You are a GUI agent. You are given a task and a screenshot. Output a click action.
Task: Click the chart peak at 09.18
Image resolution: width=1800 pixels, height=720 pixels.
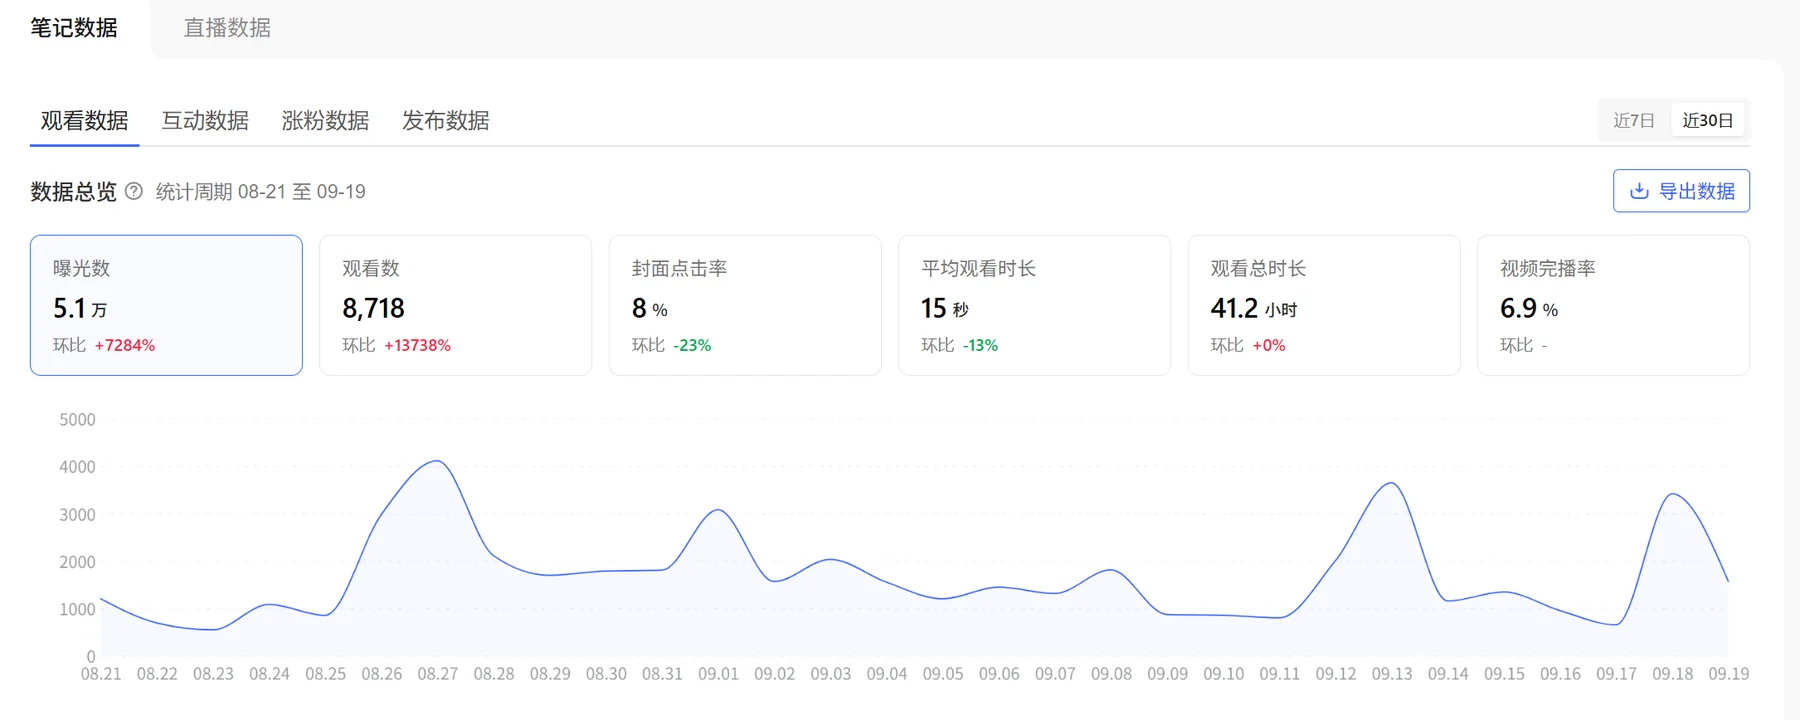[1673, 494]
